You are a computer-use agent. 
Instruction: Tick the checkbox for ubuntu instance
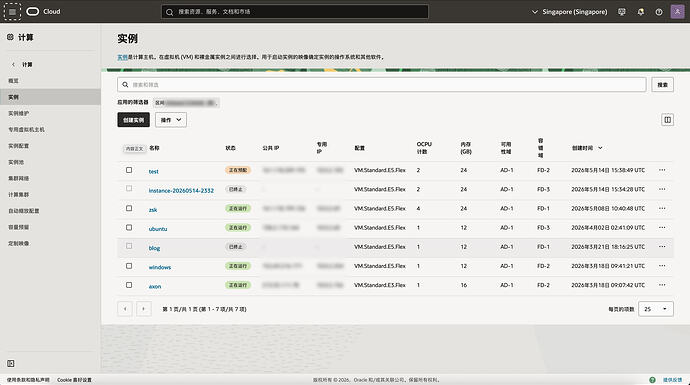point(129,227)
